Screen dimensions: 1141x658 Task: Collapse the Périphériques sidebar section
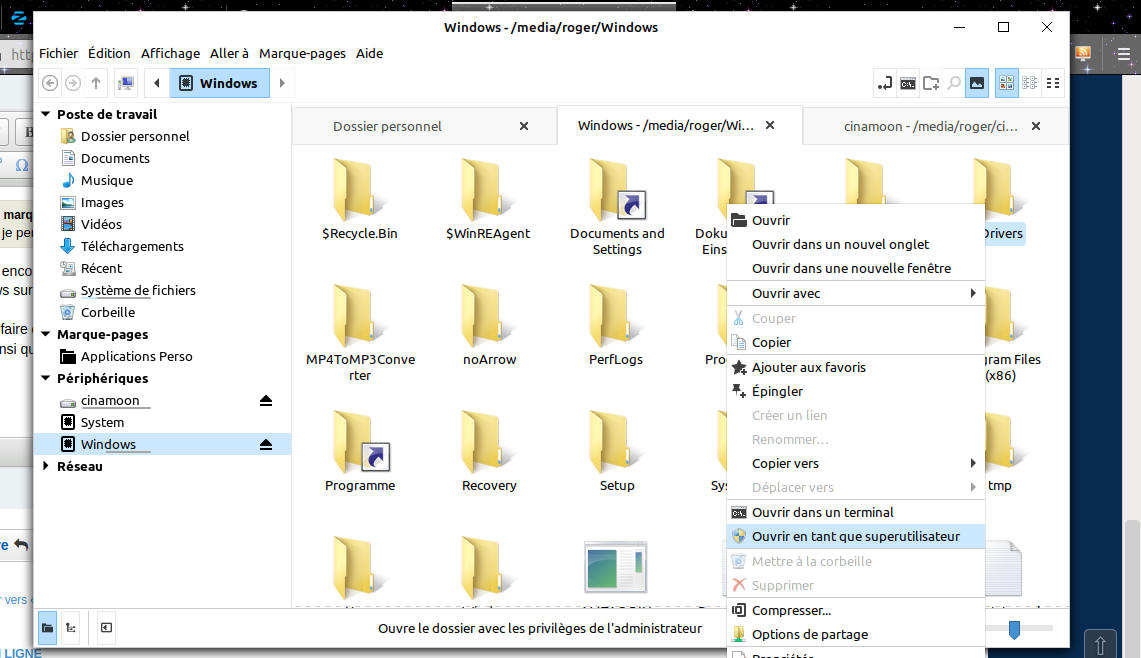point(46,379)
